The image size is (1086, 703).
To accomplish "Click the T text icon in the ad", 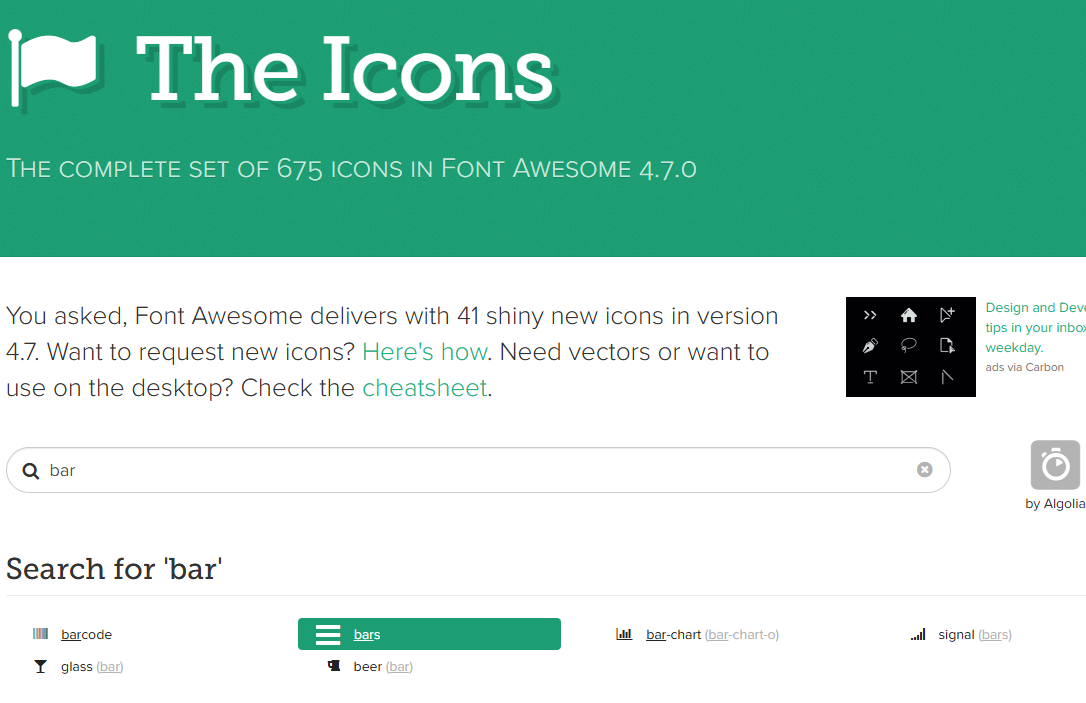I will tap(870, 377).
